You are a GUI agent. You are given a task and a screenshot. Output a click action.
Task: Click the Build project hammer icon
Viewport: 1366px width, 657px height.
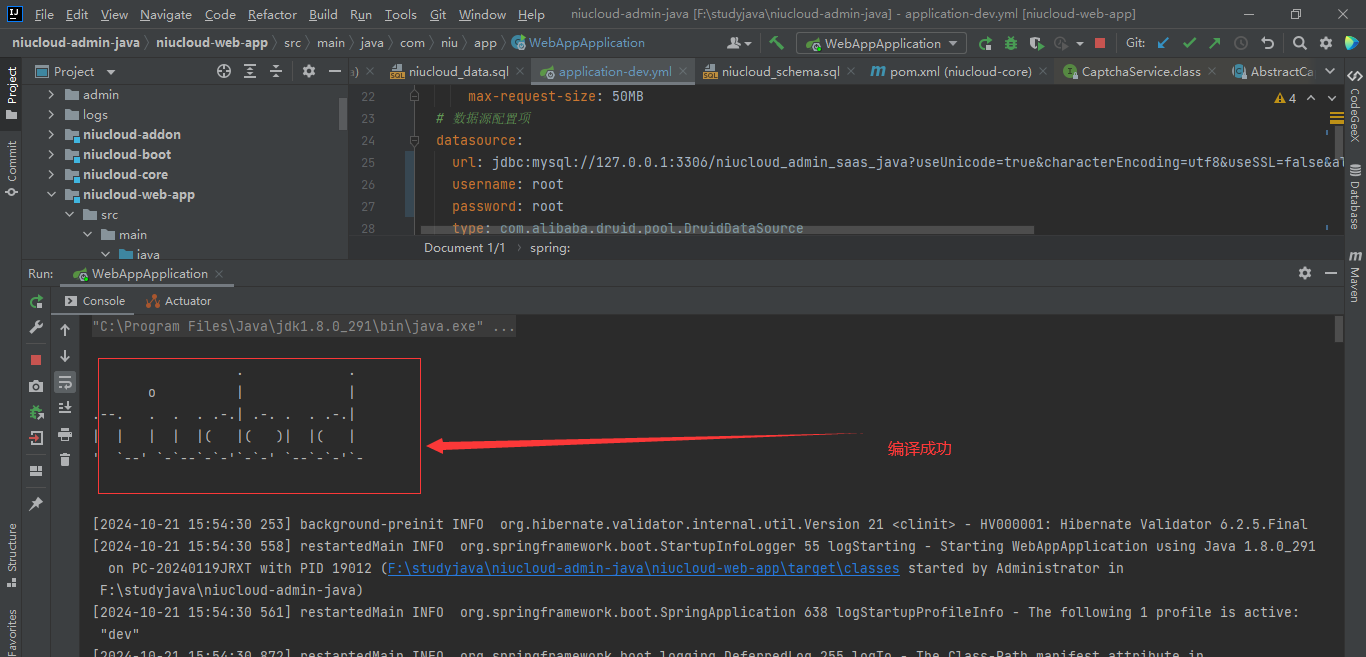[776, 43]
